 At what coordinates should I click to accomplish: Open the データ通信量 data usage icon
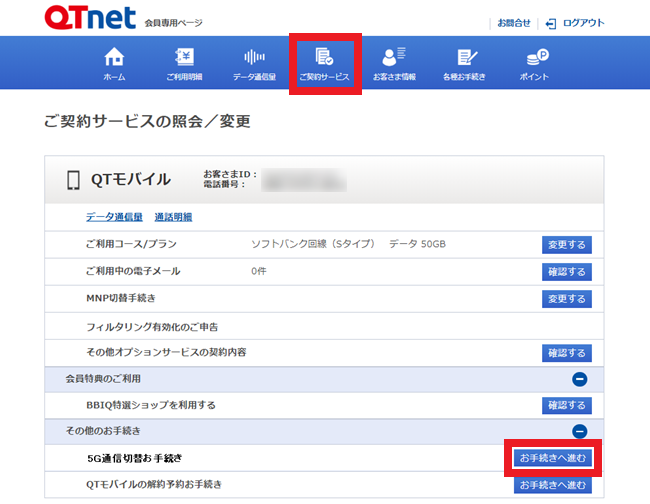(254, 64)
